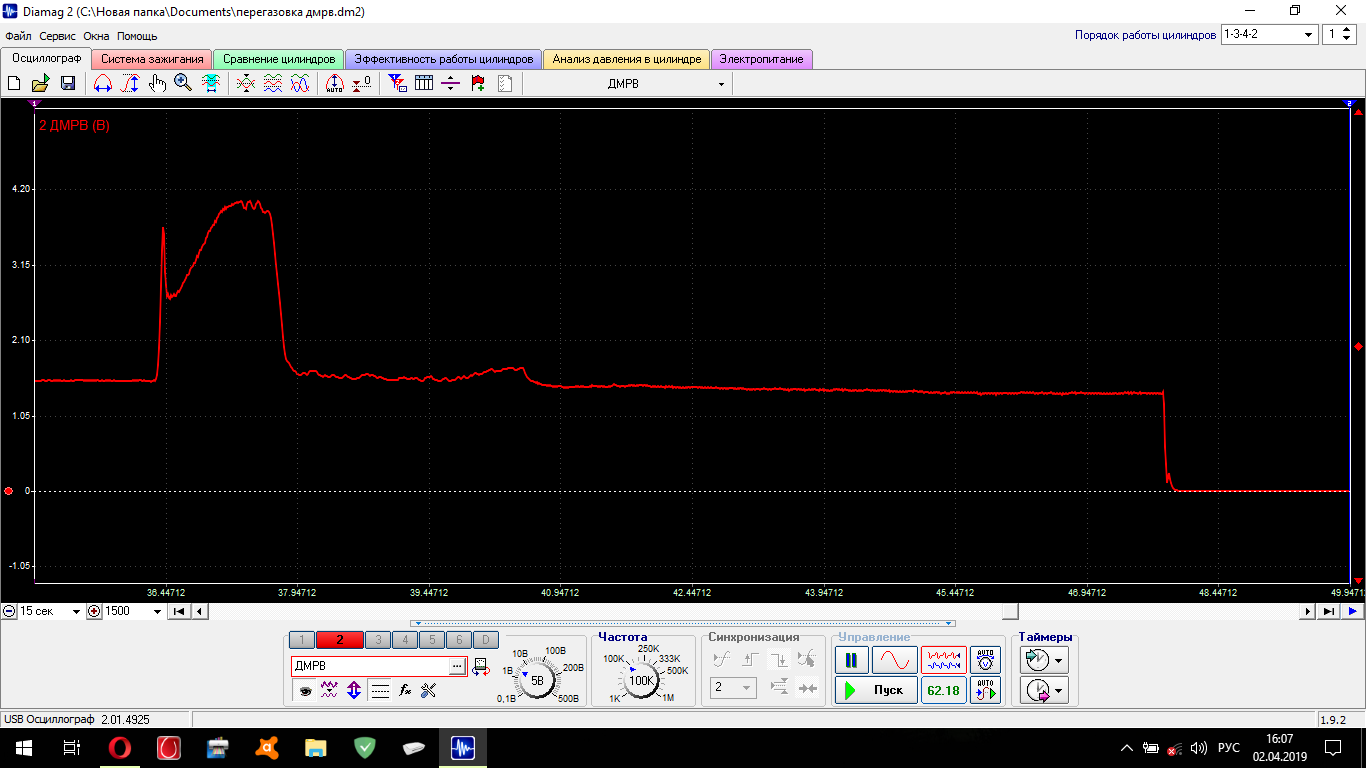Image resolution: width=1366 pixels, height=768 pixels.
Task: Open Анализ давления в цилиндре tab
Action: pyautogui.click(x=627, y=59)
